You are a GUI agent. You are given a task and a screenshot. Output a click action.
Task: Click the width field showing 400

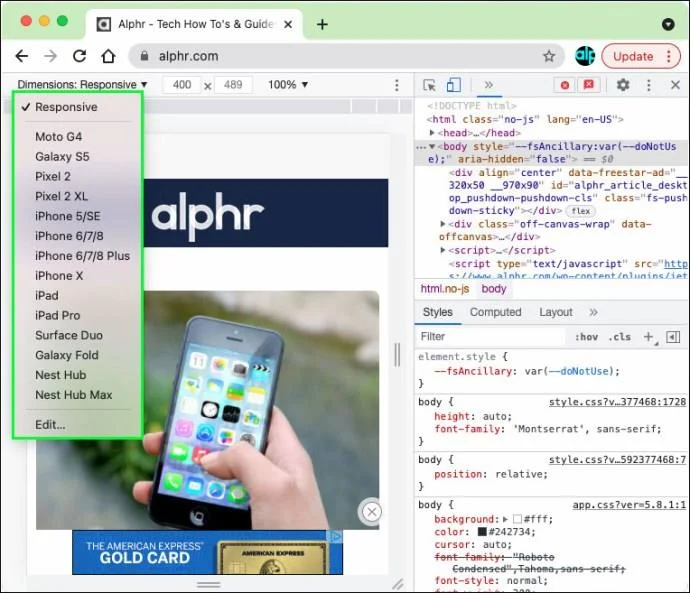[182, 84]
